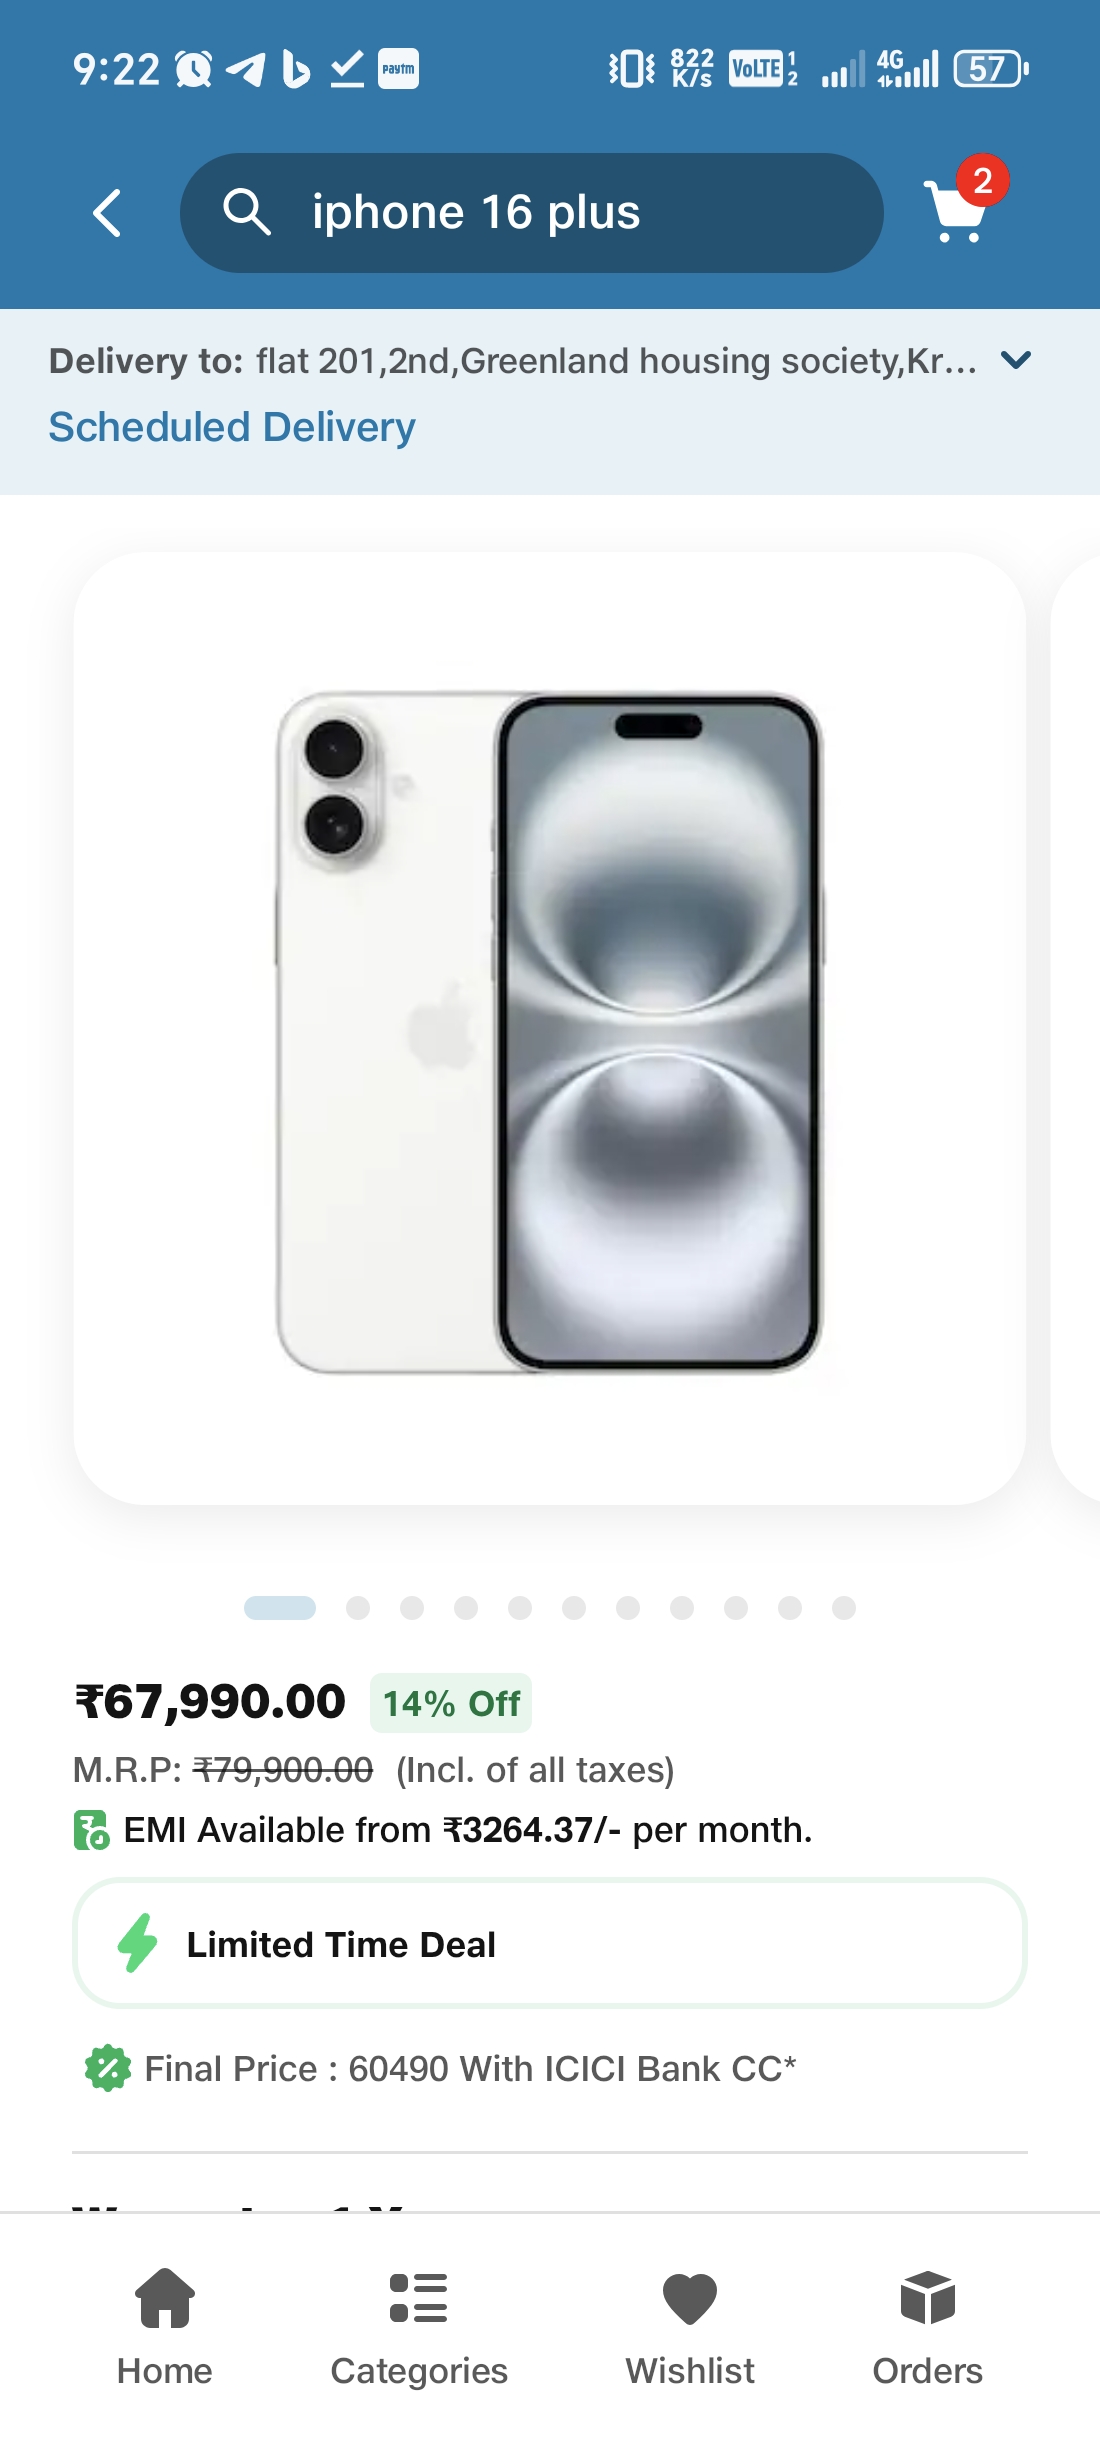
Task: Select the 14% Off discount tag
Action: [452, 1704]
